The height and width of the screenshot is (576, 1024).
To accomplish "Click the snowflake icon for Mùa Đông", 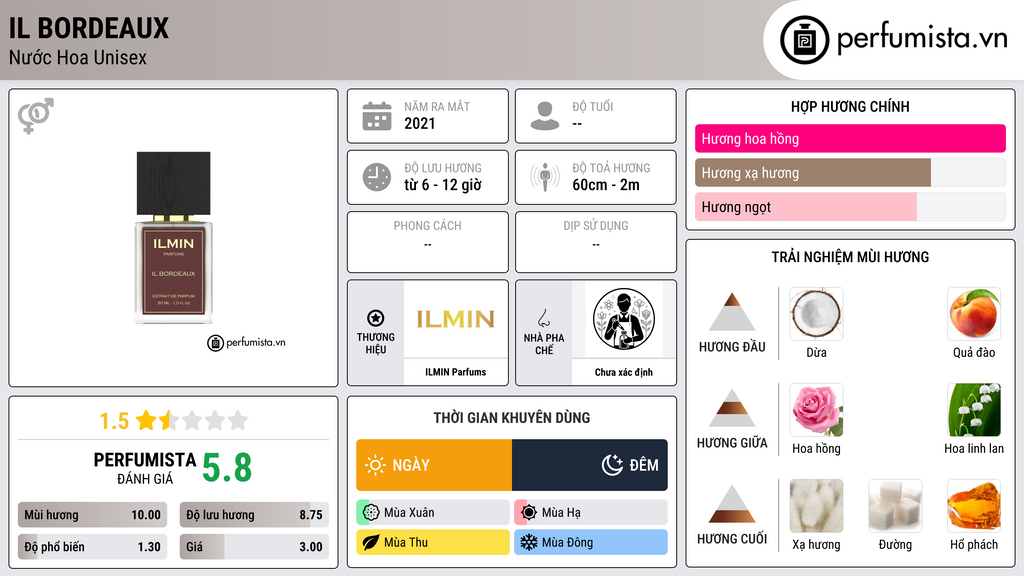I will click(x=529, y=543).
